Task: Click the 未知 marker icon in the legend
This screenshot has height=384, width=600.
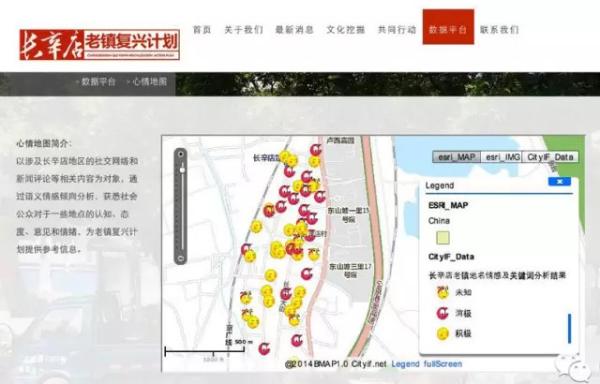Action: 443,293
